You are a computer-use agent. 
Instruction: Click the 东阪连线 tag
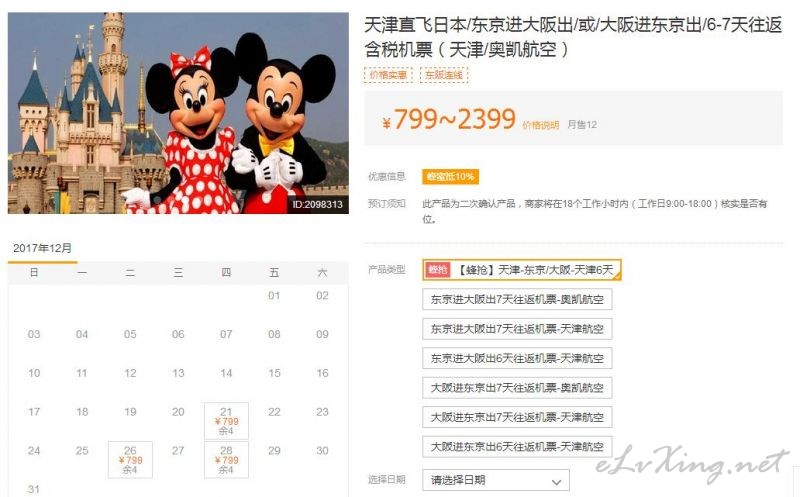[x=444, y=75]
